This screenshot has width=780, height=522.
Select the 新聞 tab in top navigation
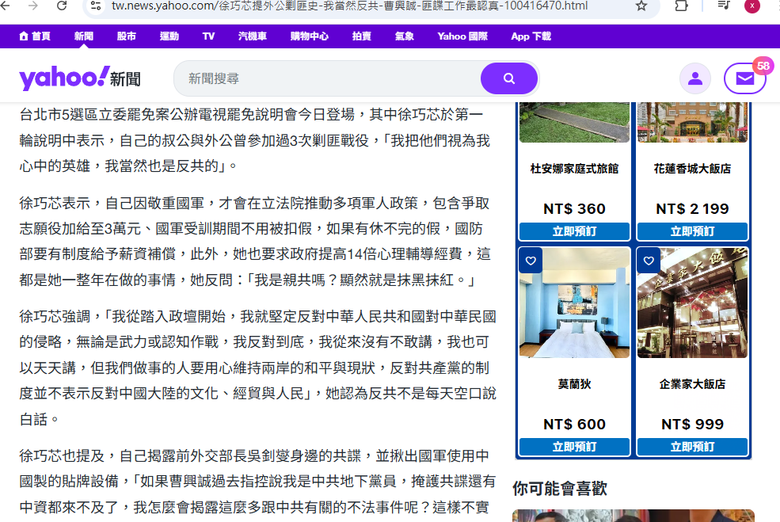click(84, 36)
